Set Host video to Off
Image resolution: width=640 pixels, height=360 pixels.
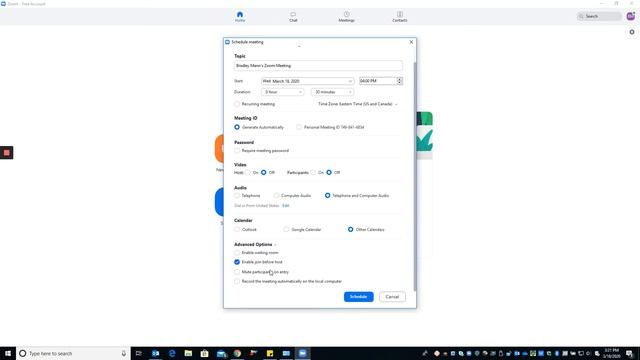264,173
